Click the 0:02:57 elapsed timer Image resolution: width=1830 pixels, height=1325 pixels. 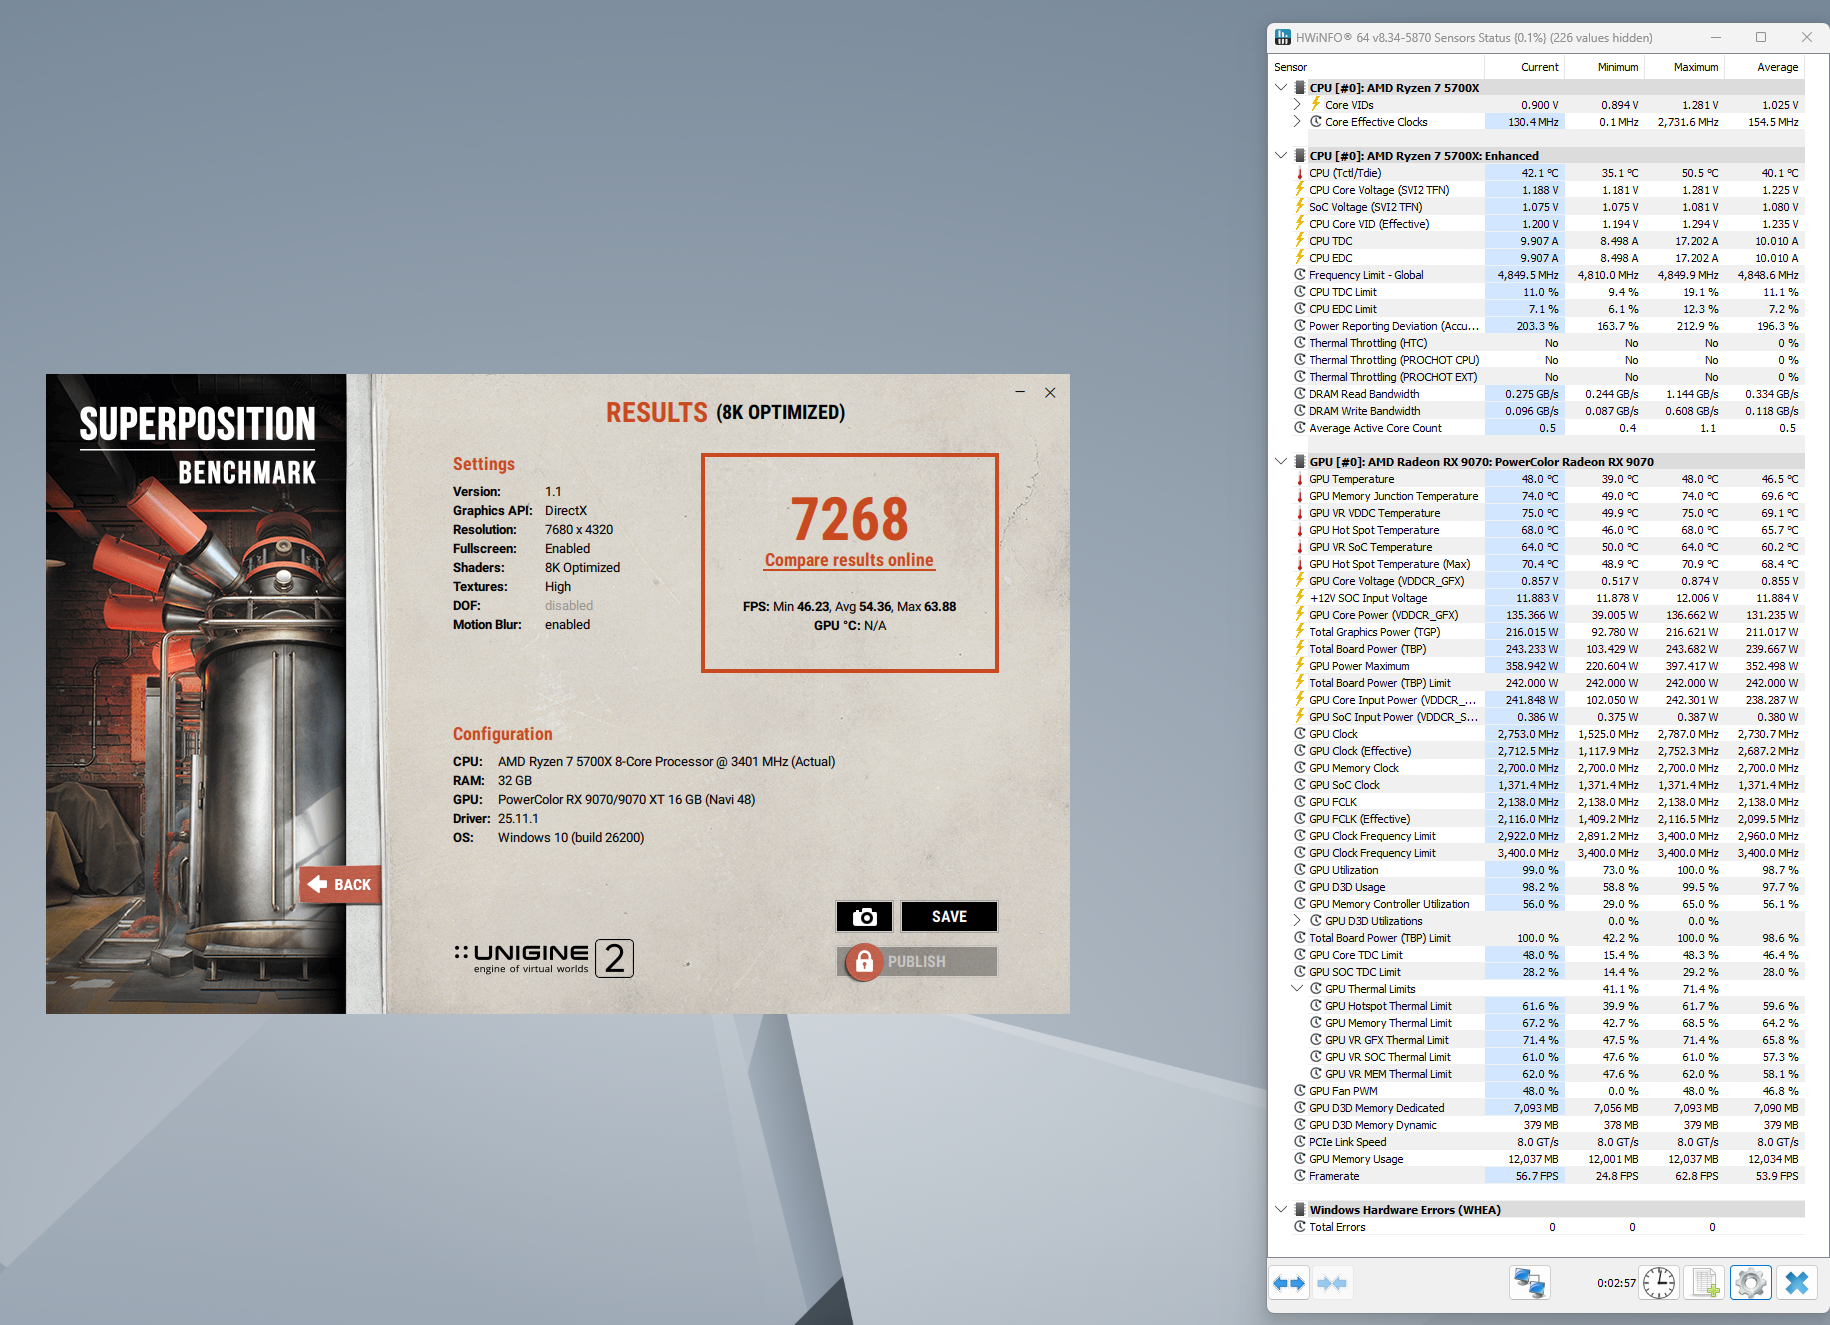[x=1616, y=1283]
